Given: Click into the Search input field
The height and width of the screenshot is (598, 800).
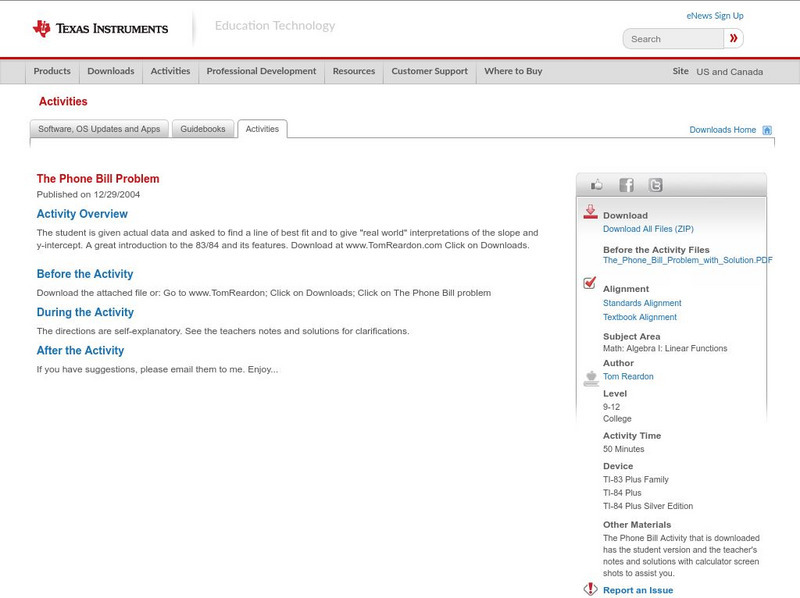Looking at the screenshot, I should click(x=674, y=39).
